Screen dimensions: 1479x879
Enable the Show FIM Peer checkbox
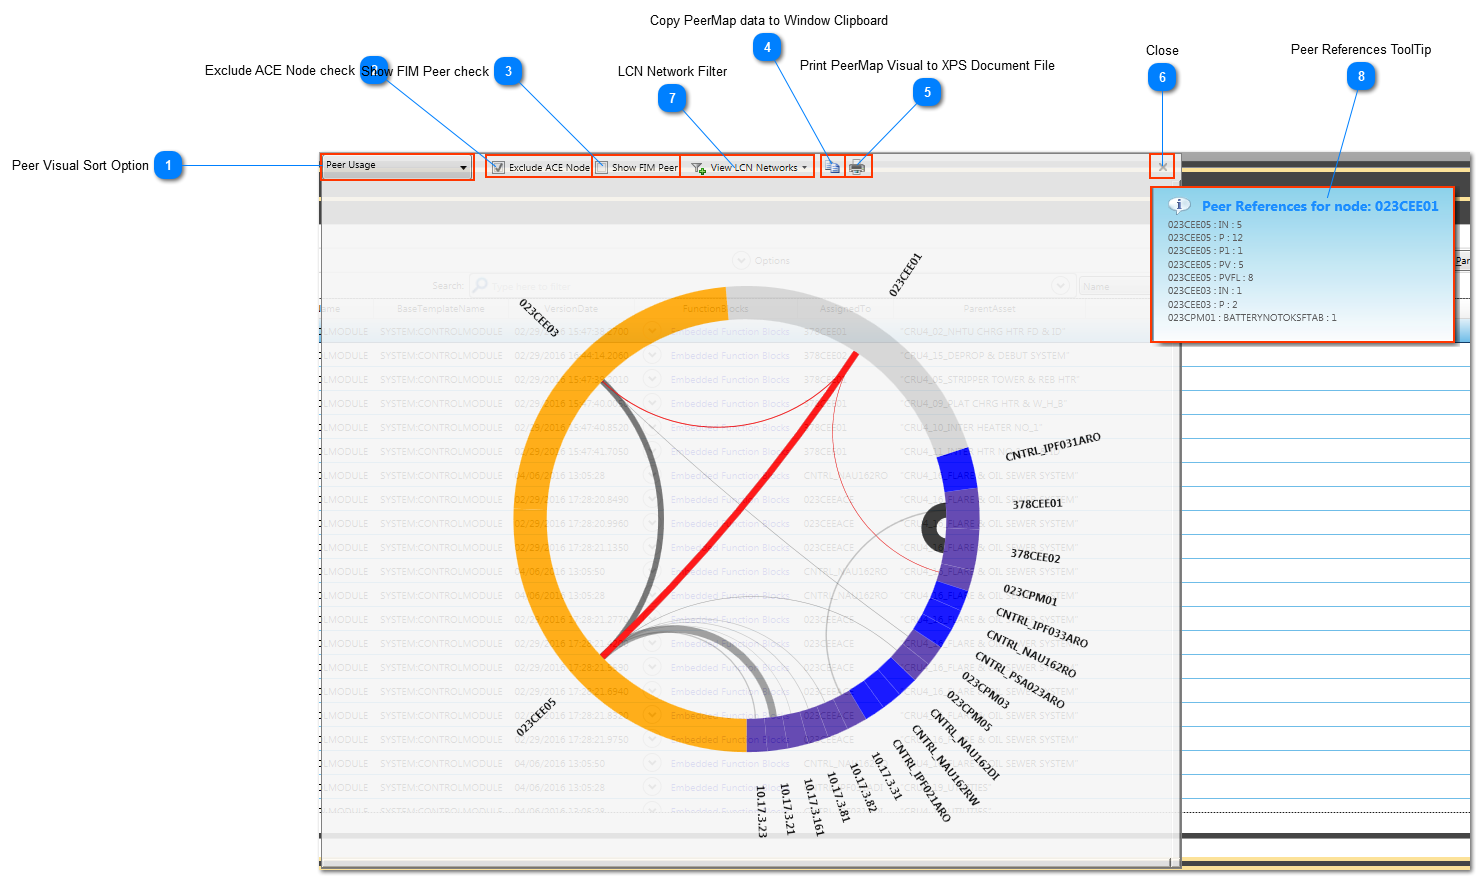tap(601, 168)
